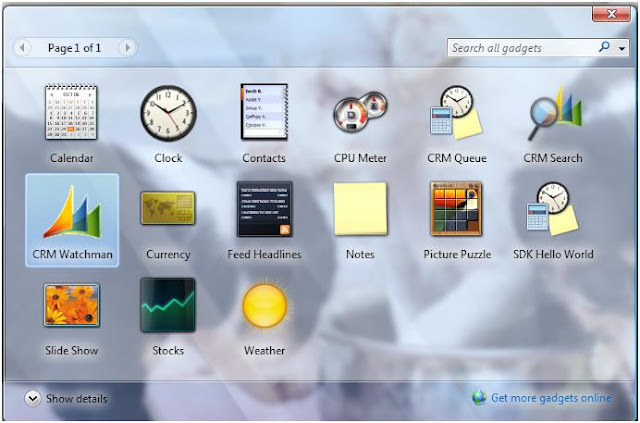Choose the analog Clock gadget
The width and height of the screenshot is (640, 423).
(168, 113)
